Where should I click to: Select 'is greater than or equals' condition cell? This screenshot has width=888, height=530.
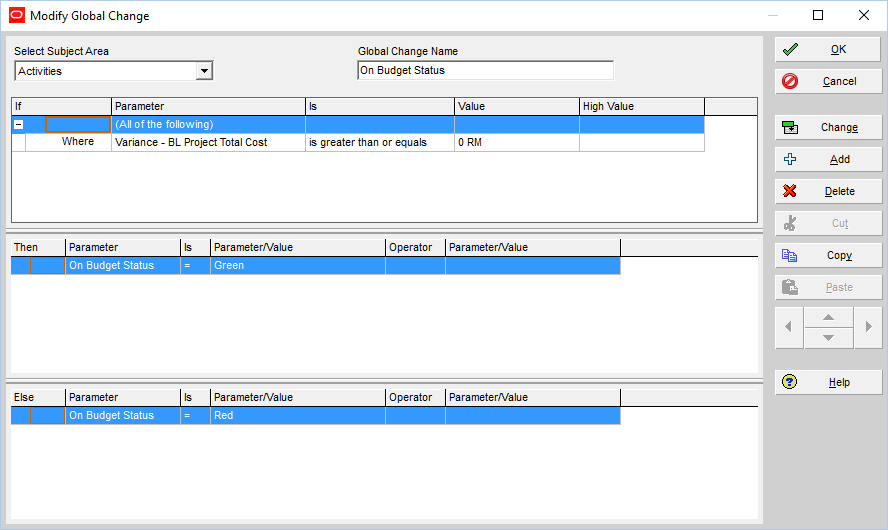coord(379,143)
